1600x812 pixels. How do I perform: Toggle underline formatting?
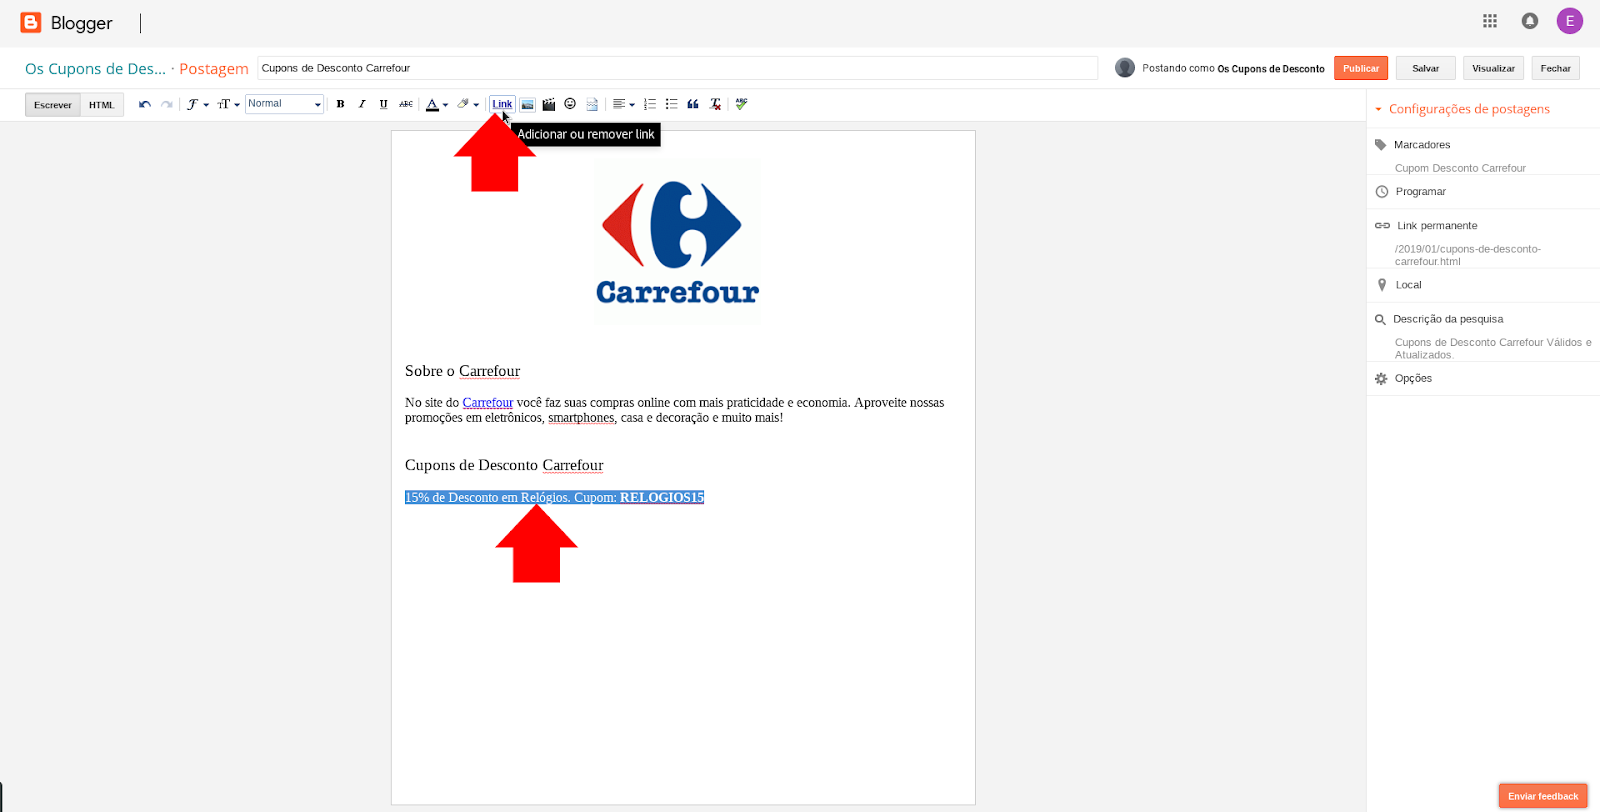[383, 104]
